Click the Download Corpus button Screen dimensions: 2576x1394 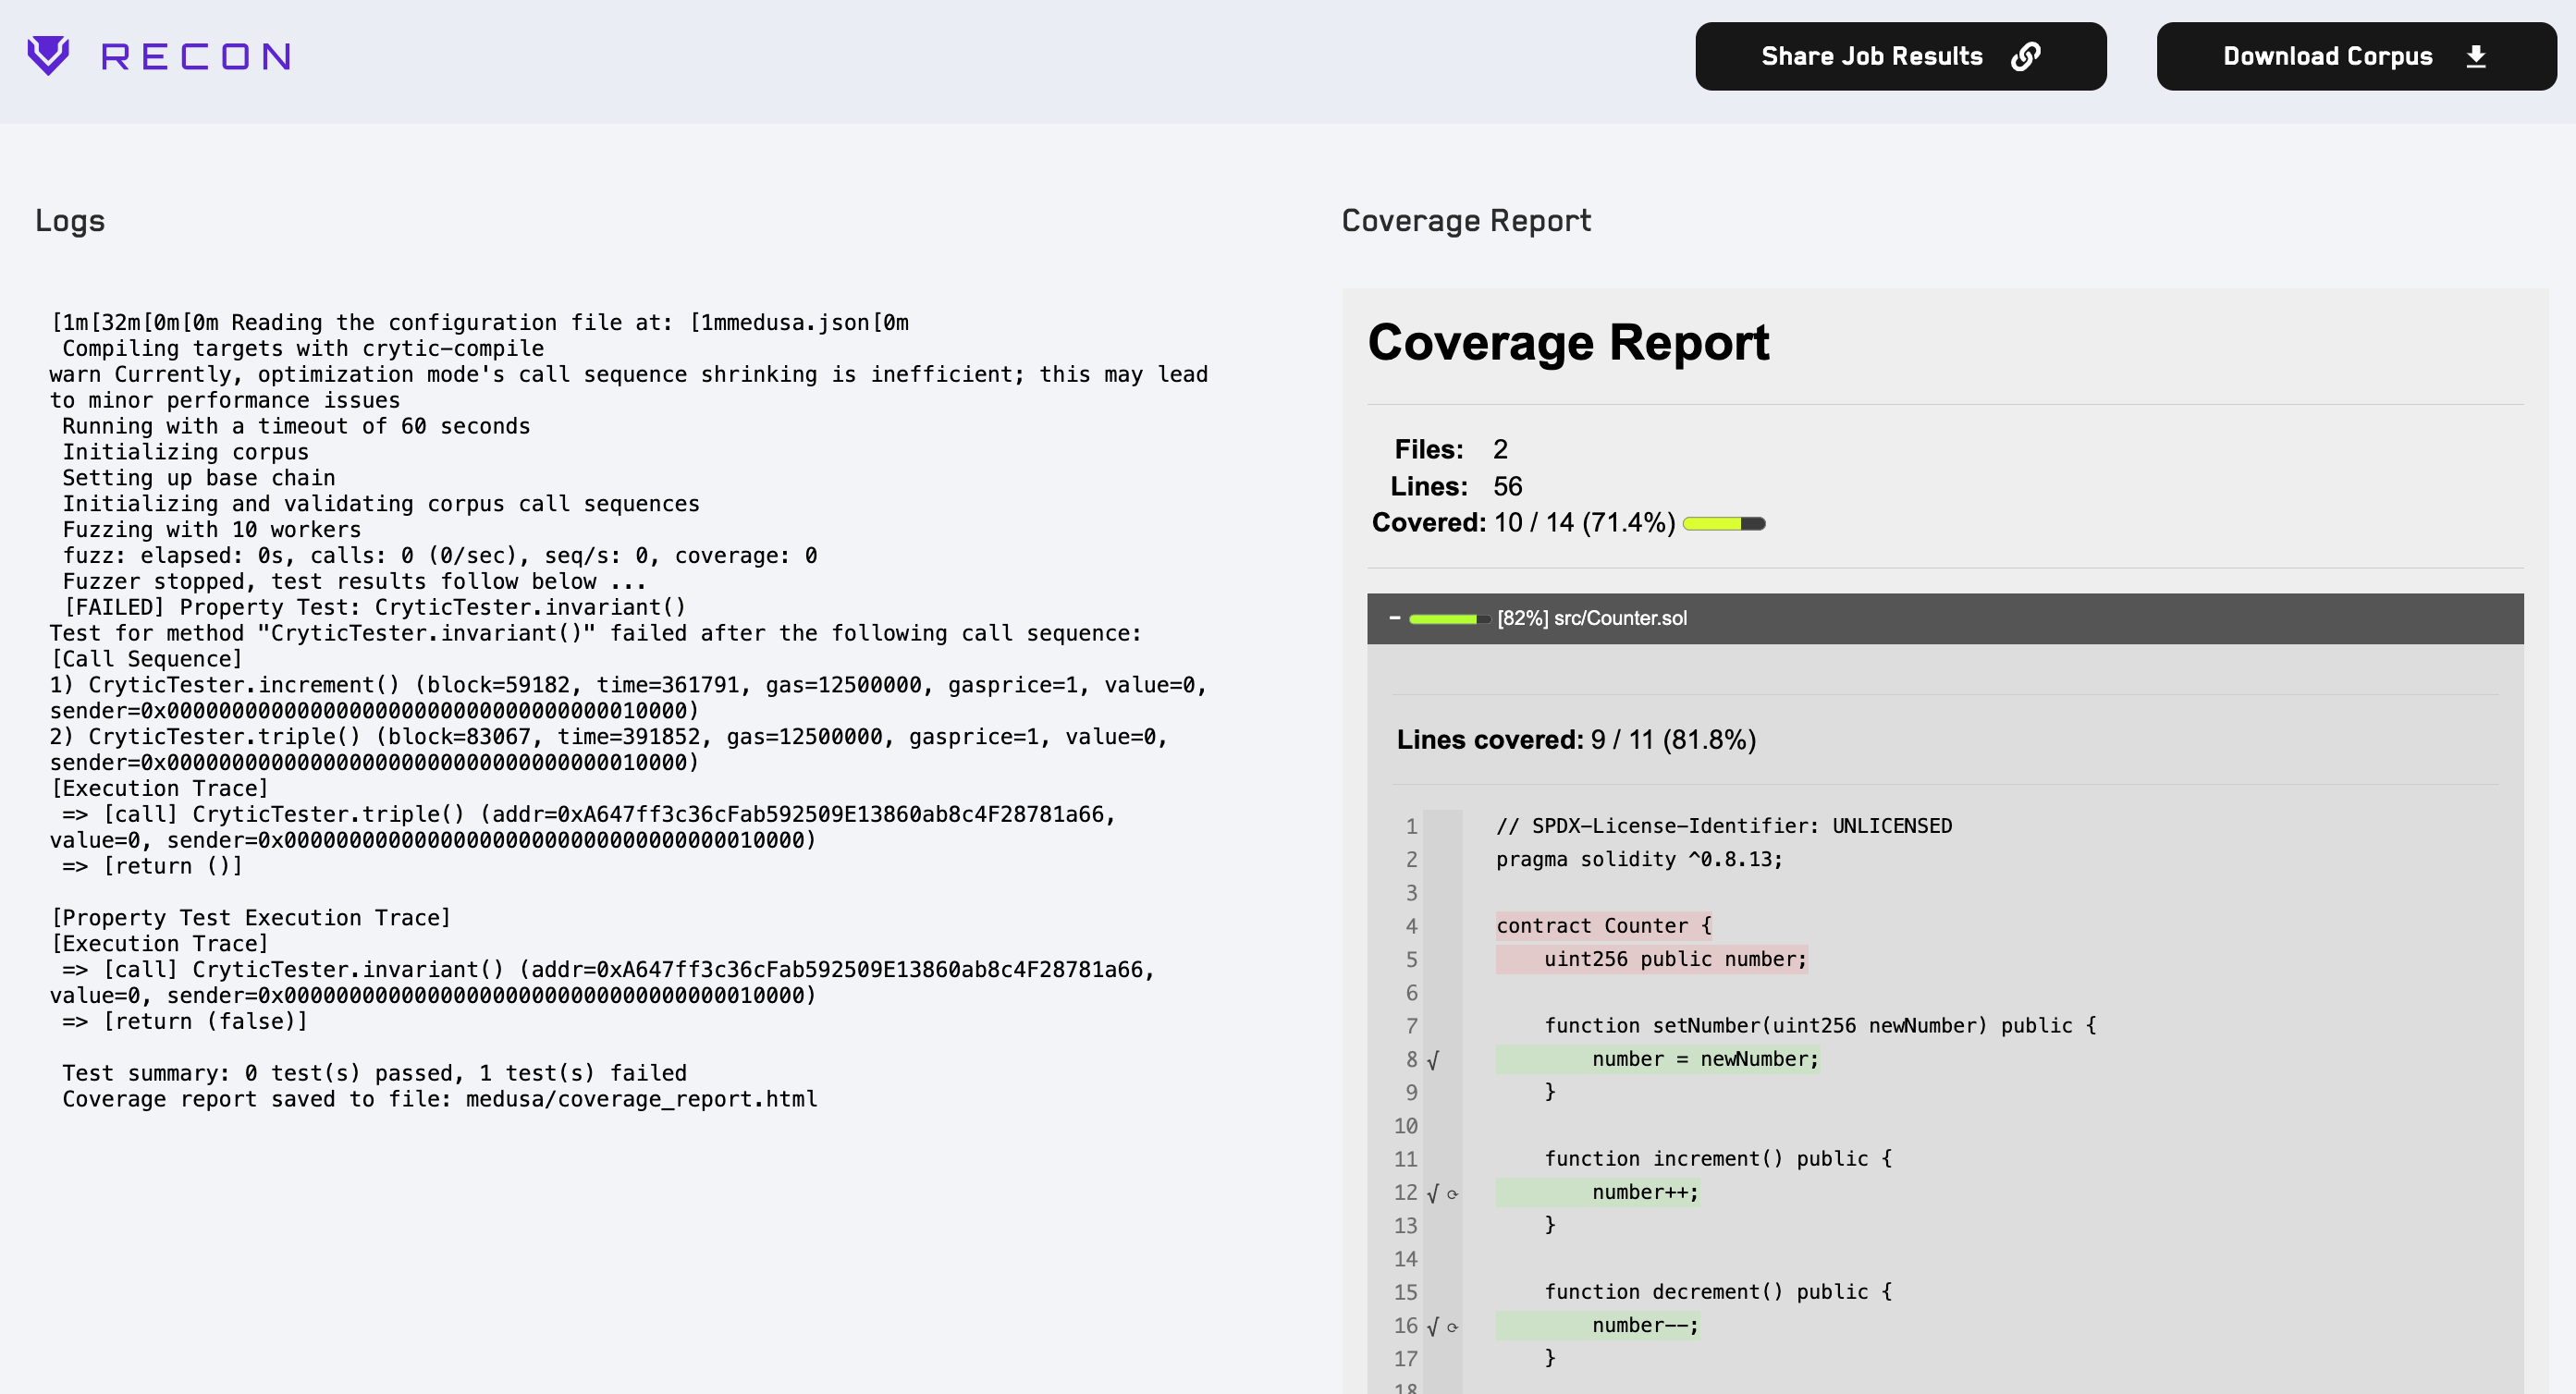click(2356, 56)
